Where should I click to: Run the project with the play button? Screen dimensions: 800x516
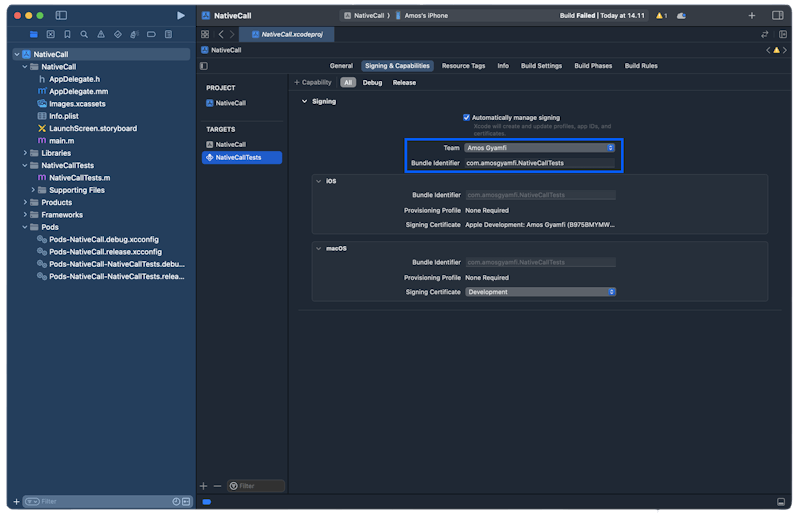[181, 15]
